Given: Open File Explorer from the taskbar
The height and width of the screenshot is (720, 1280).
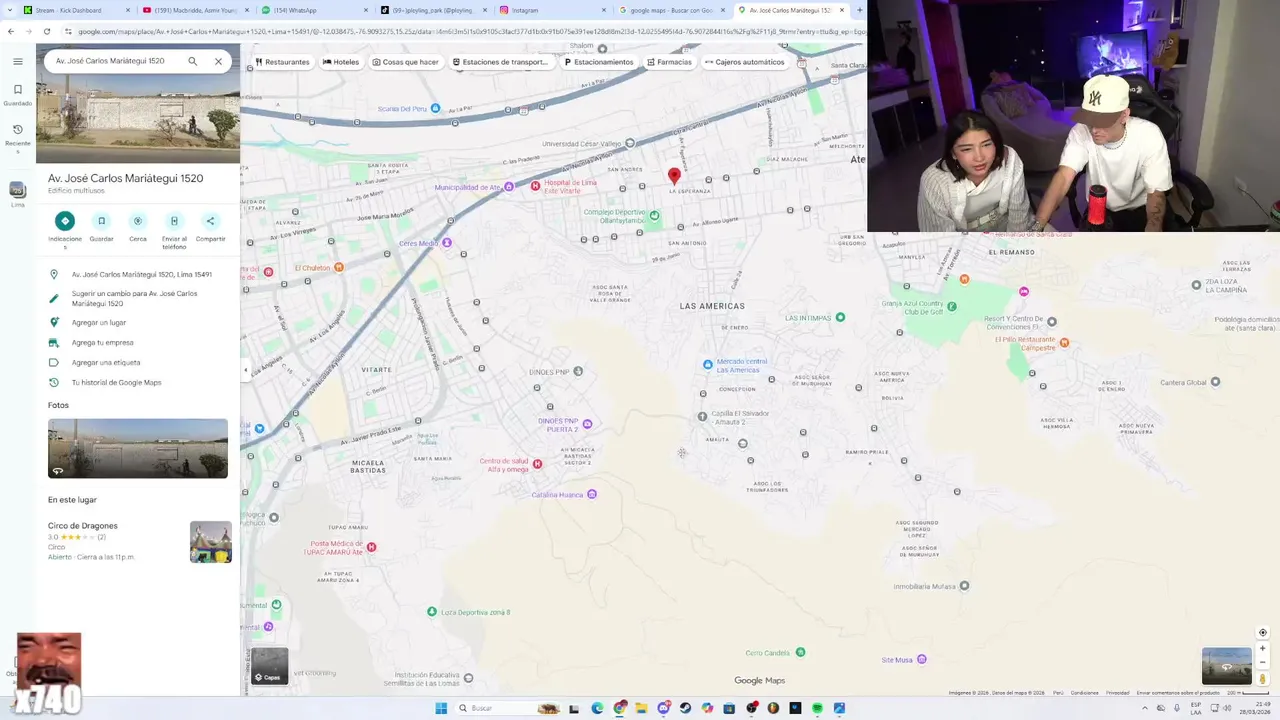Looking at the screenshot, I should click(x=641, y=708).
